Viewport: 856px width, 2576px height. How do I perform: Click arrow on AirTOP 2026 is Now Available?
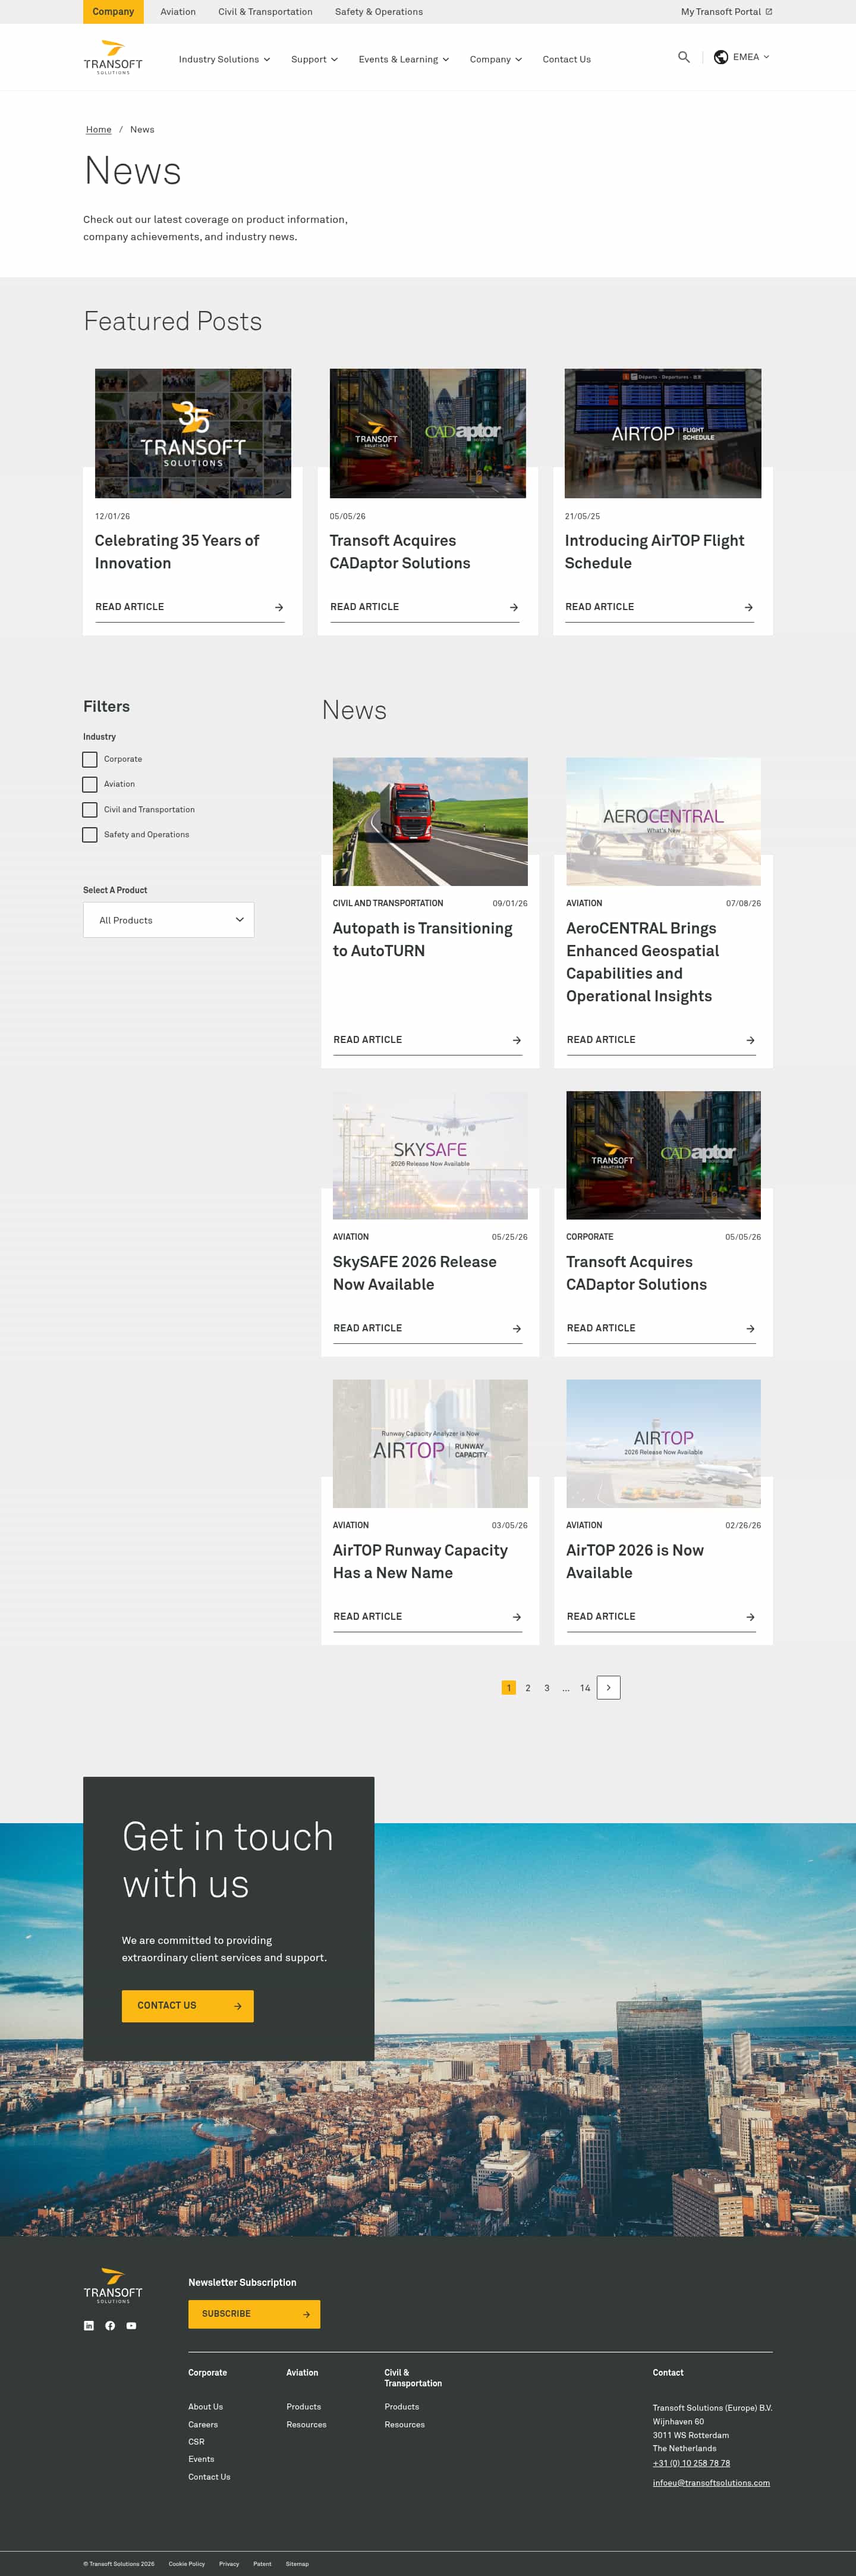pos(750,1616)
